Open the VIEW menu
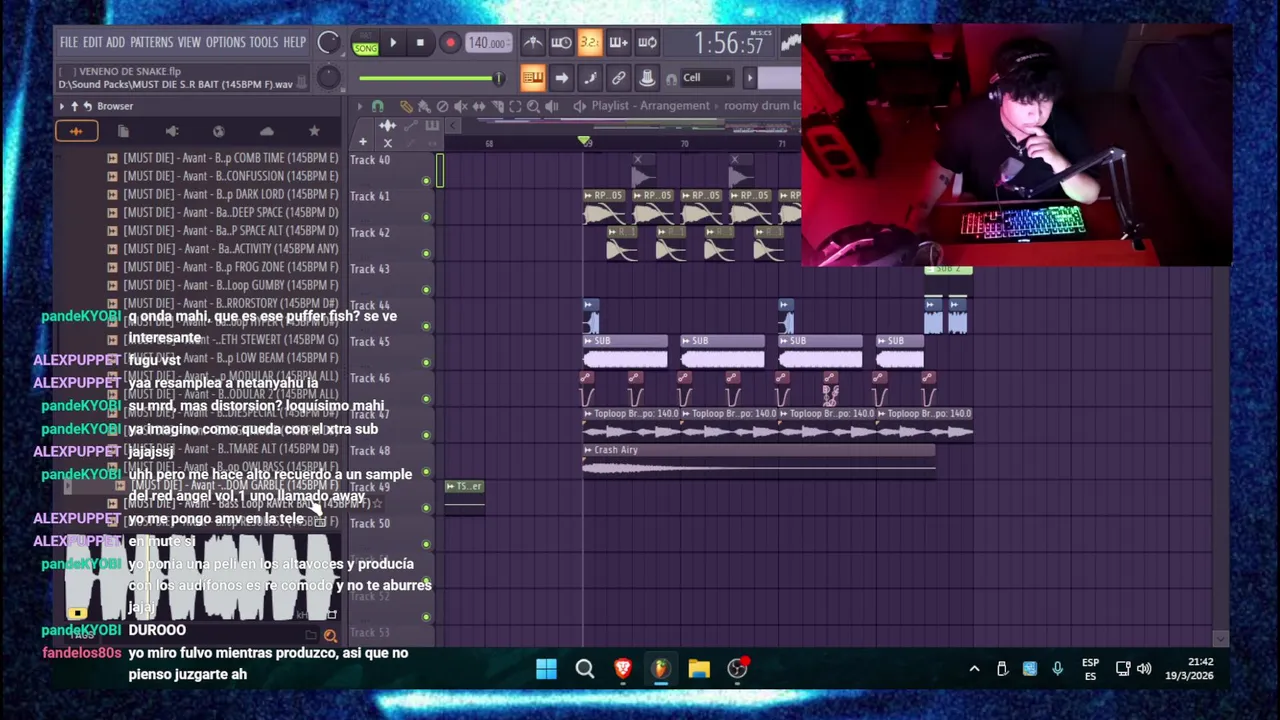 tap(189, 43)
